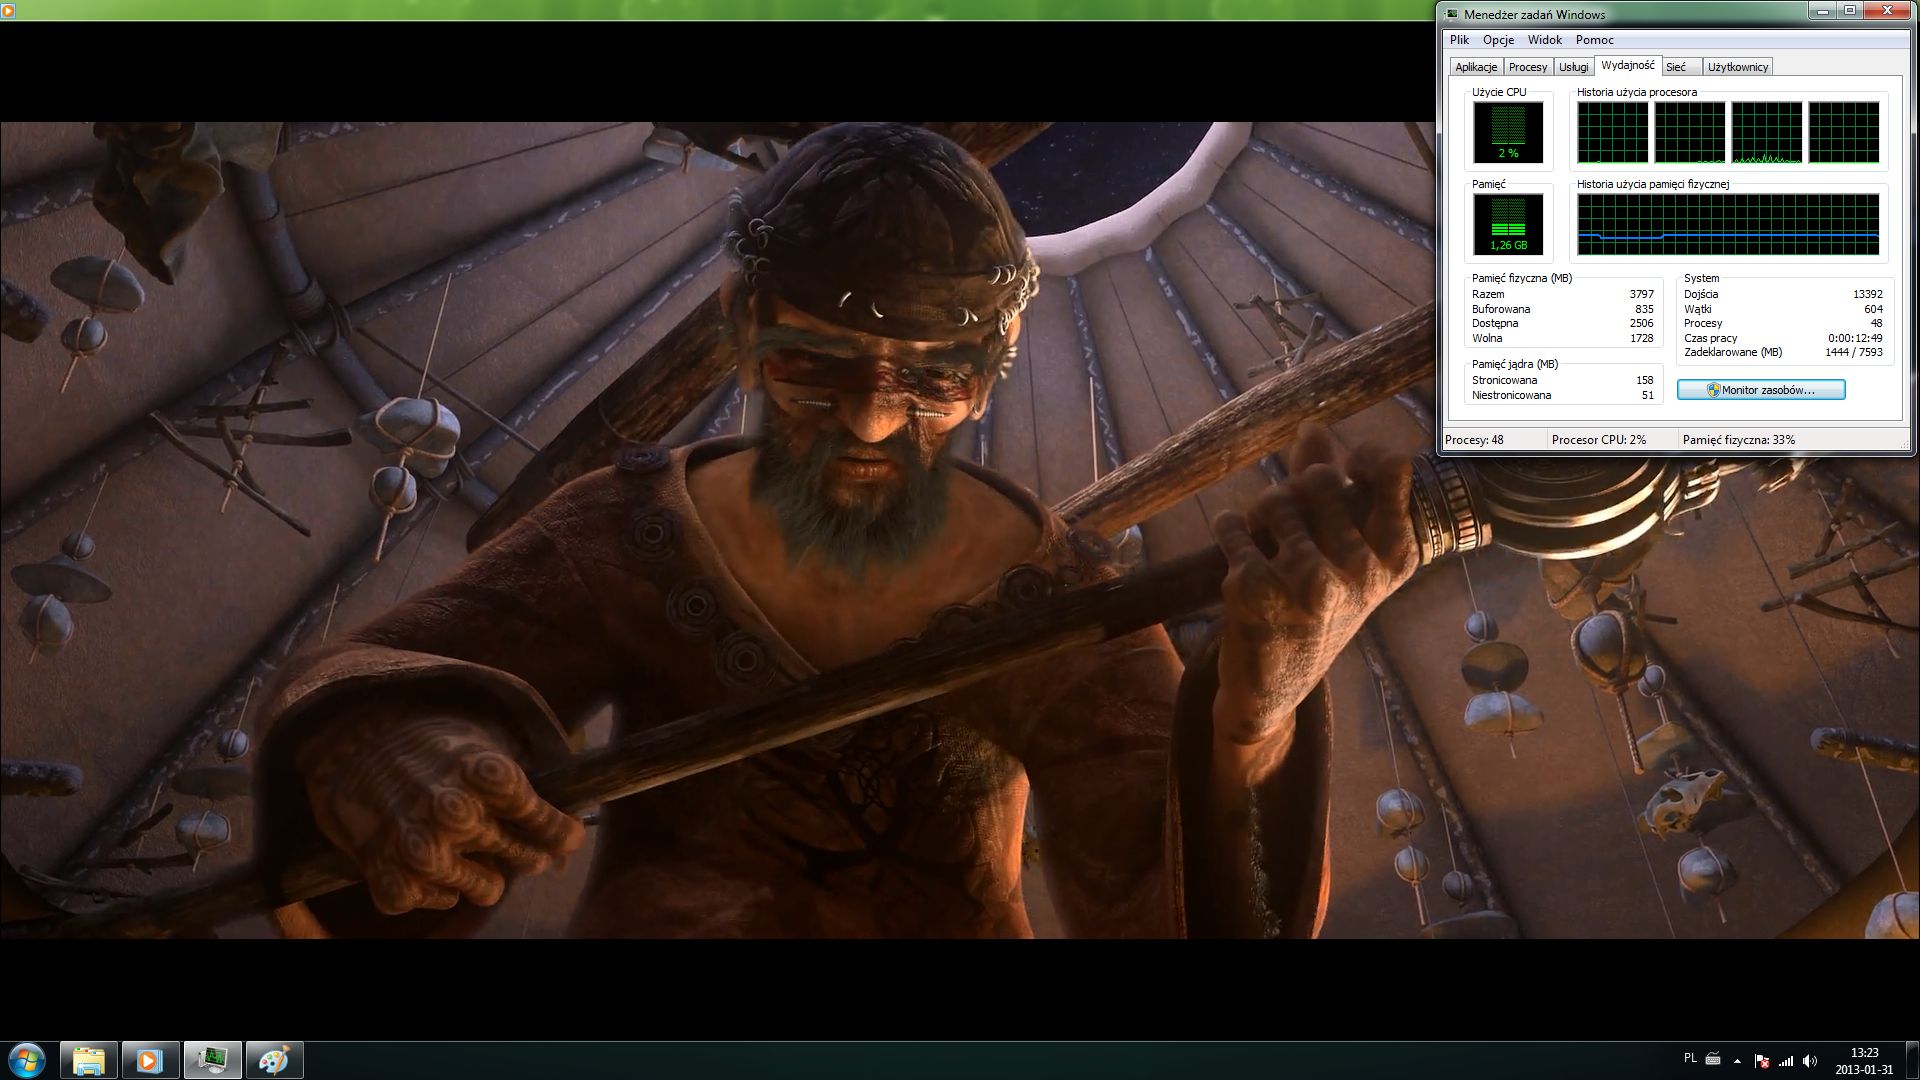Open Paint from the taskbar
The width and height of the screenshot is (1920, 1080).
[274, 1060]
